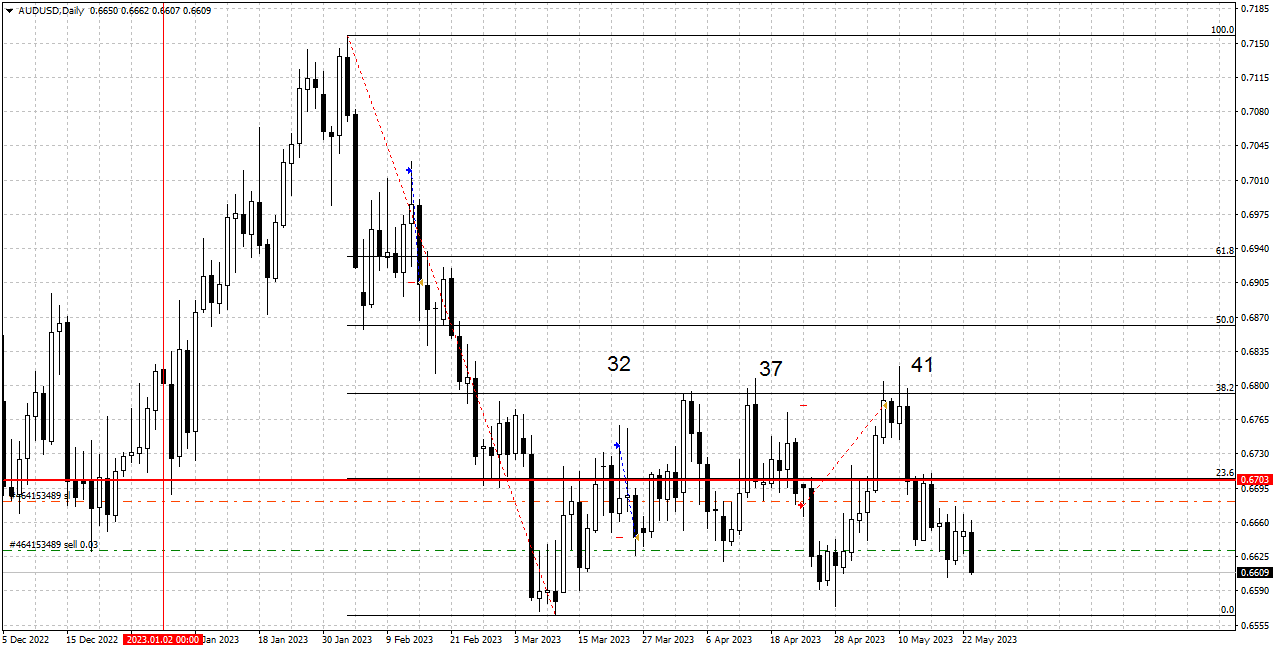This screenshot has height=651, width=1276.
Task: Click the Fibonacci 38.2 level label
Action: 1224,387
